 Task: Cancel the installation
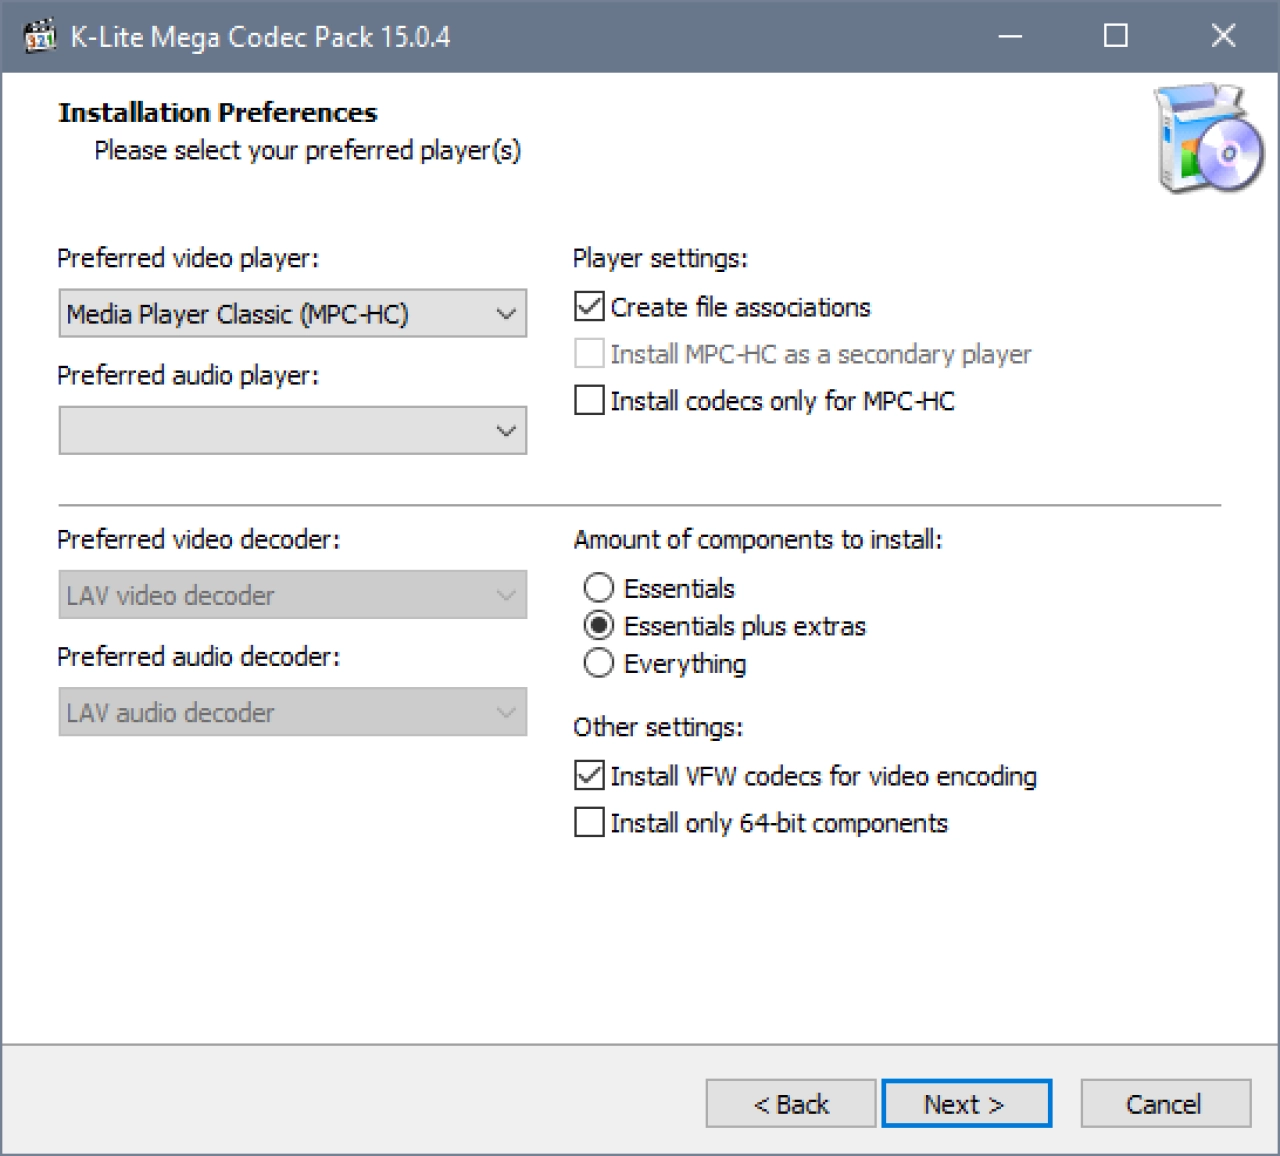1166,1104
